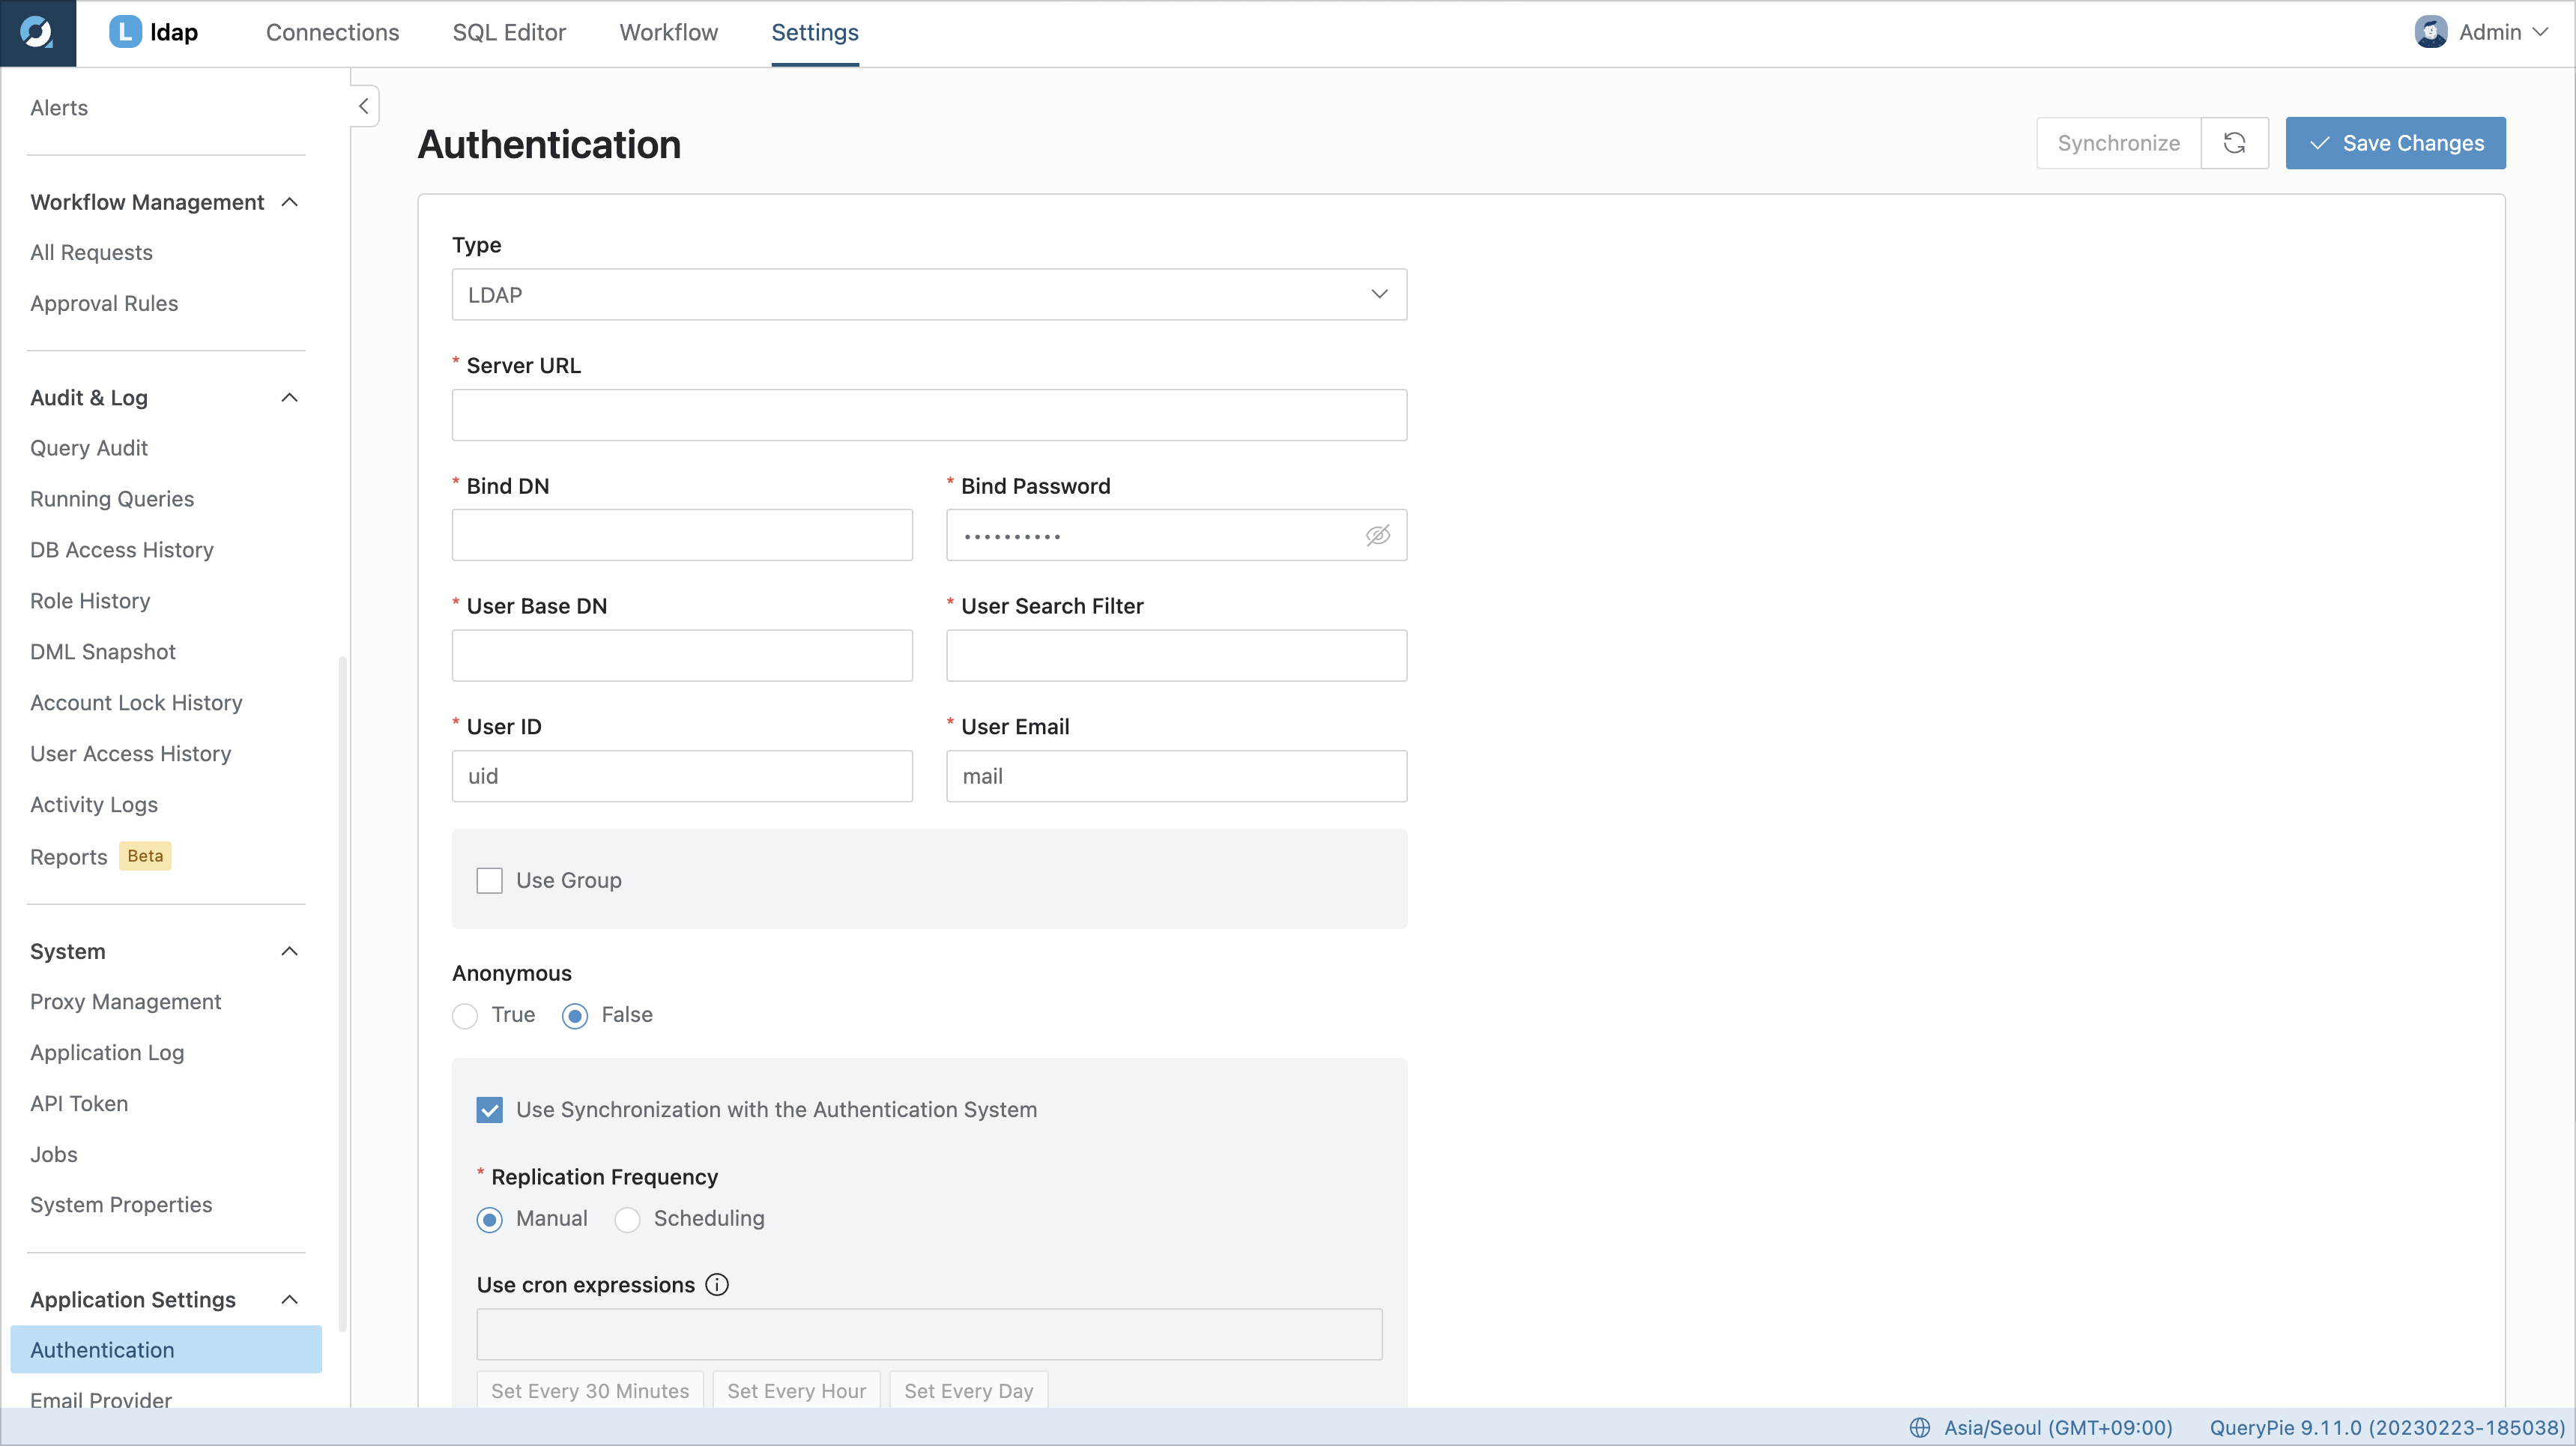Open Account Lock History page
Viewport: 2576px width, 1446px height.
coord(136,703)
